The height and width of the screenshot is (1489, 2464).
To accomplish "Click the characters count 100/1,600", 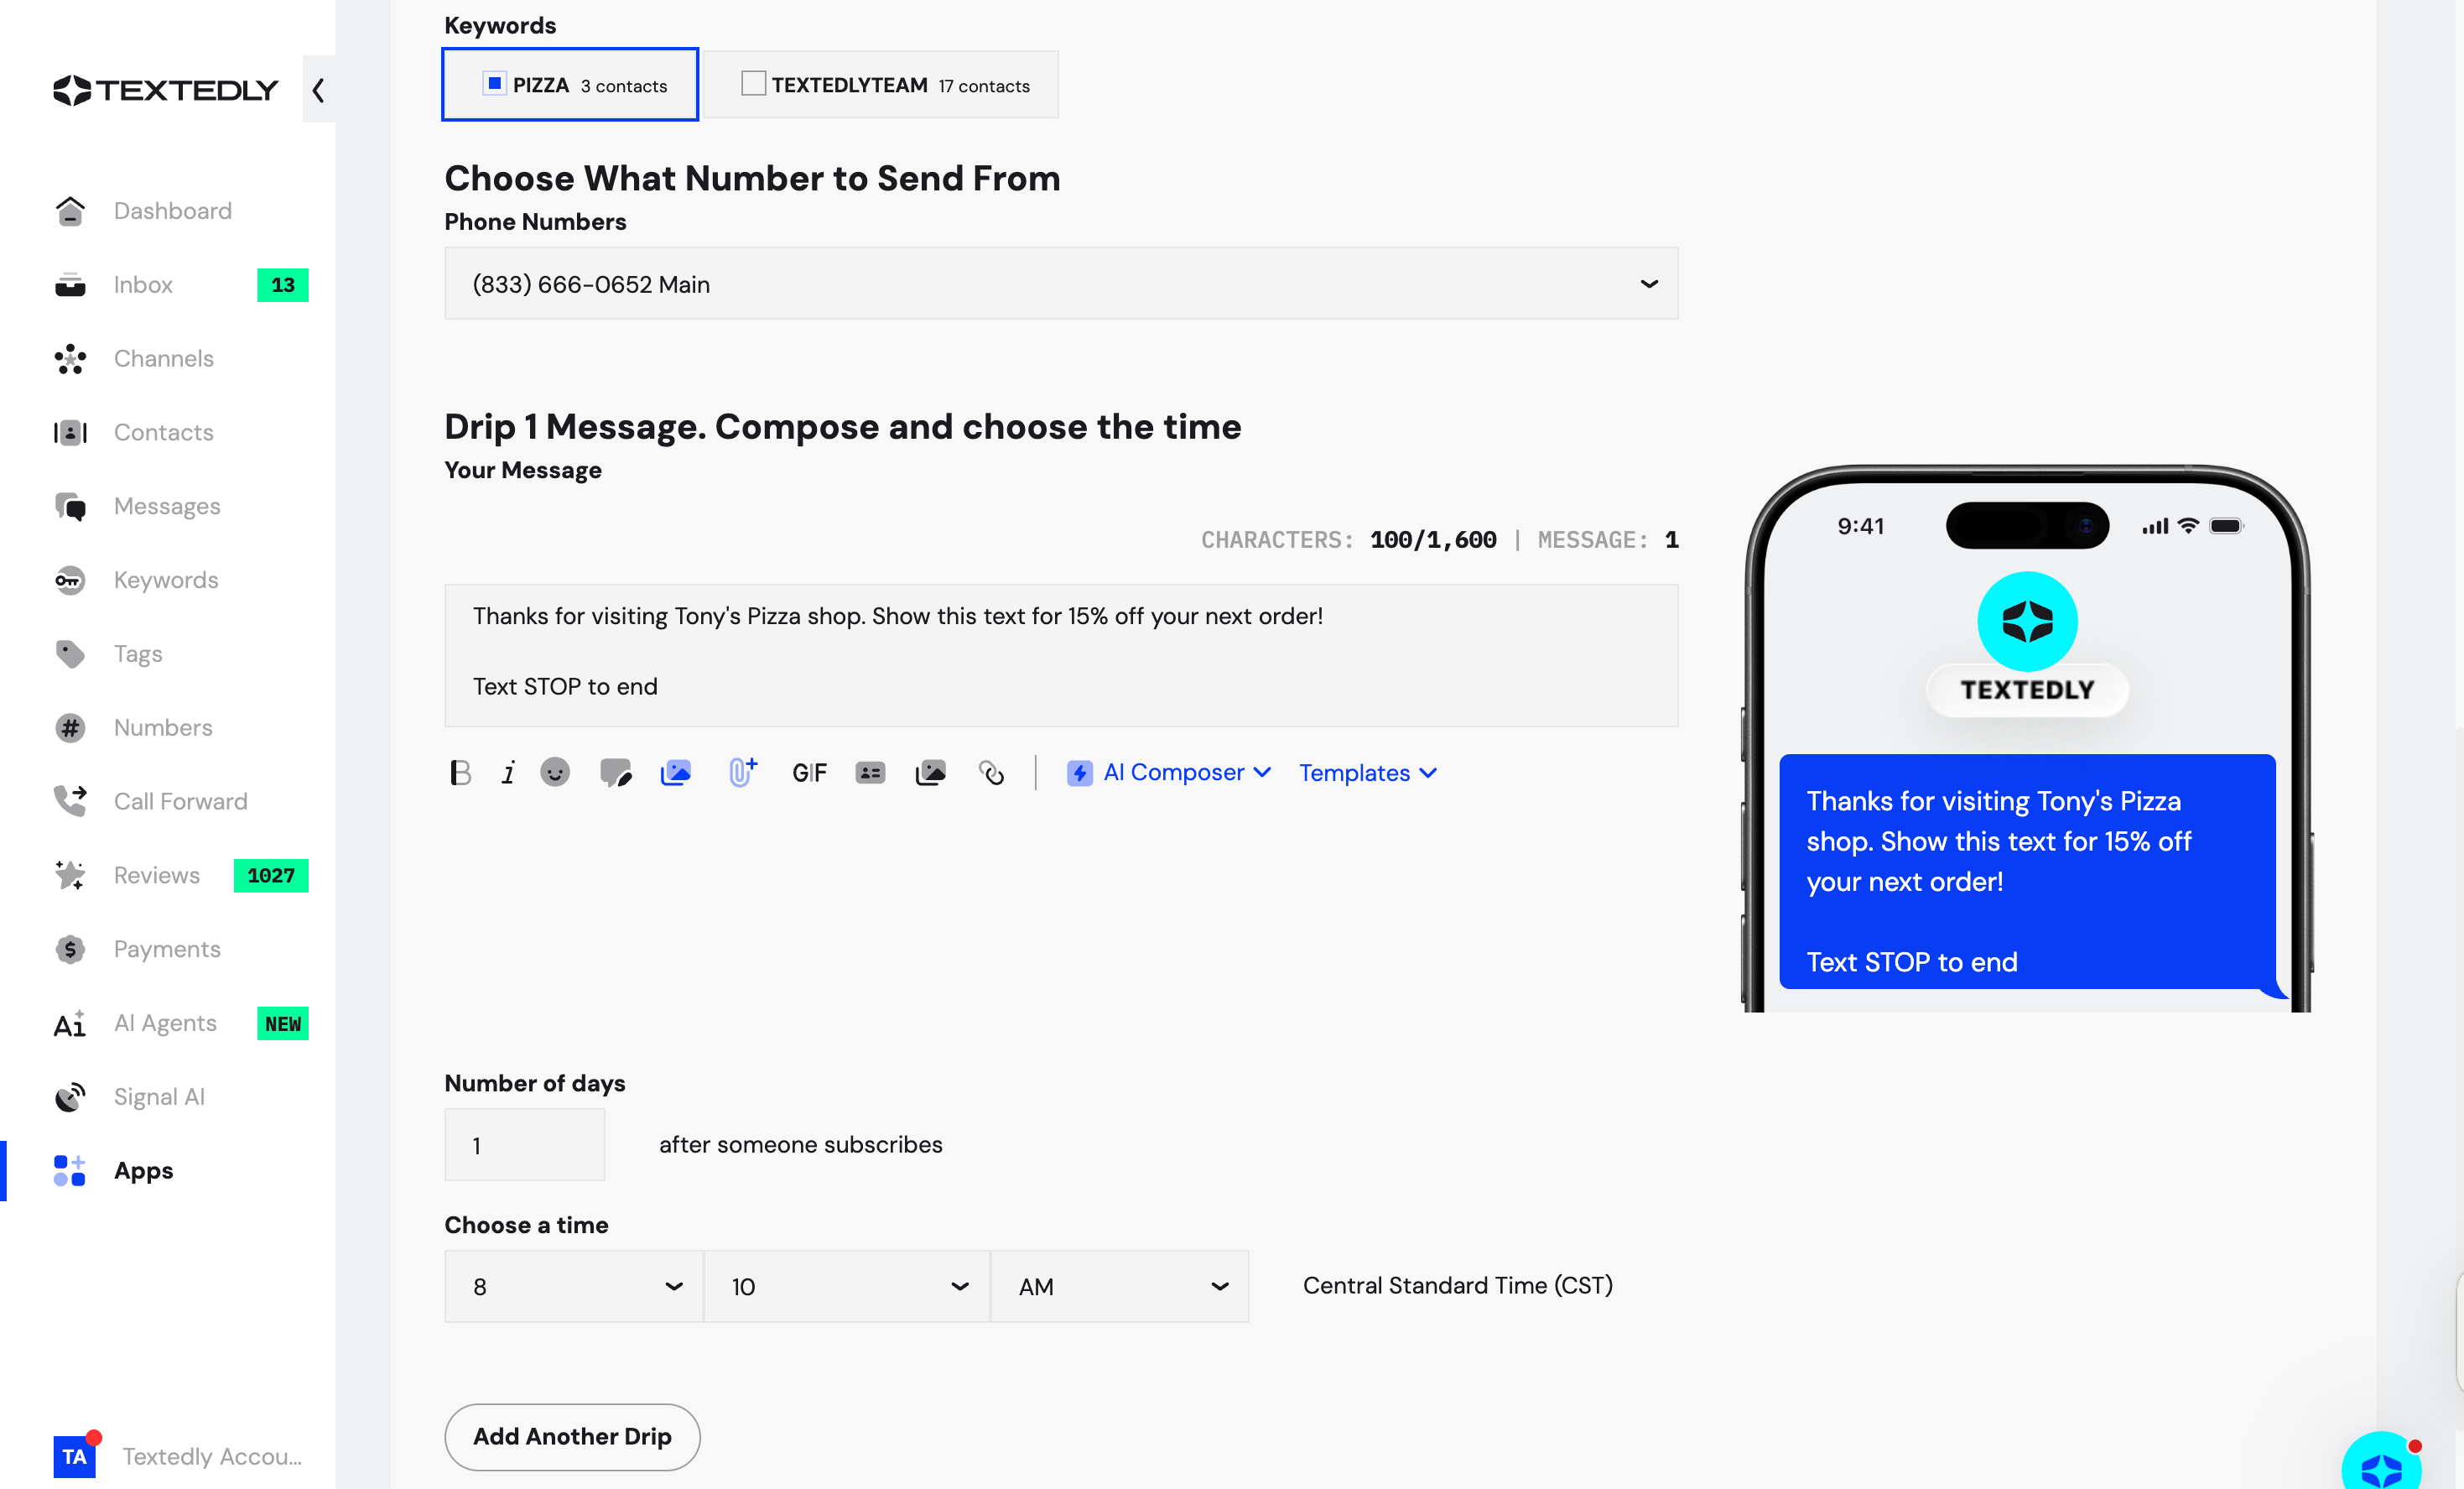I will point(1433,539).
